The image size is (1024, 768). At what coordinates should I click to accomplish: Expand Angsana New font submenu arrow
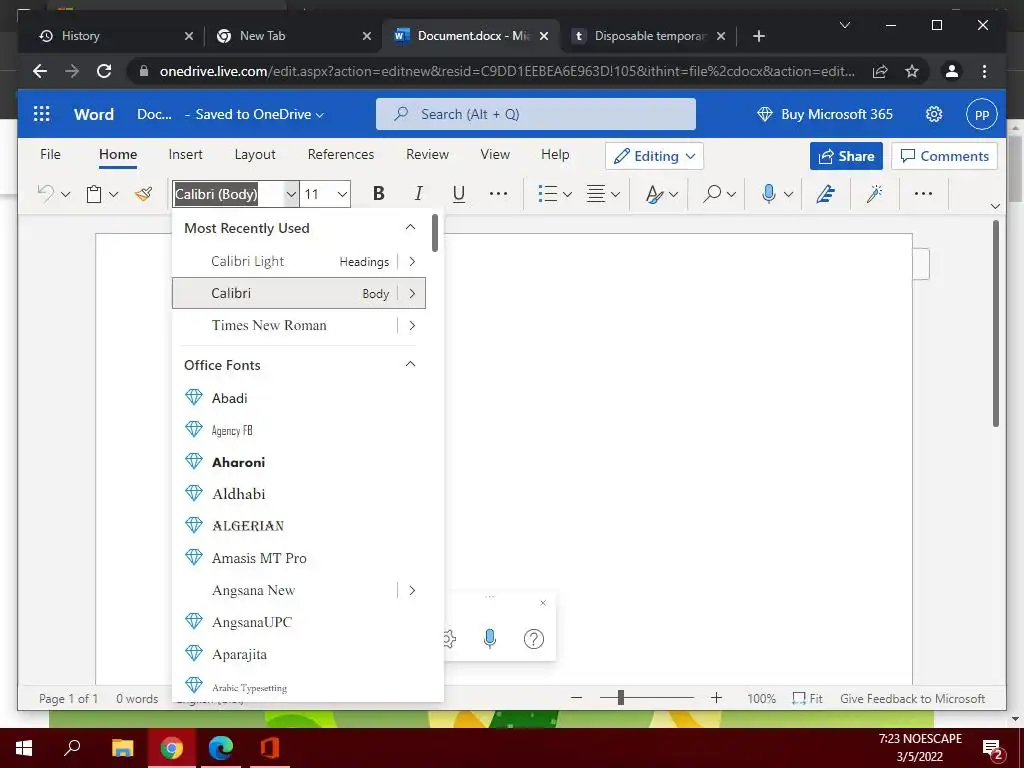(412, 590)
